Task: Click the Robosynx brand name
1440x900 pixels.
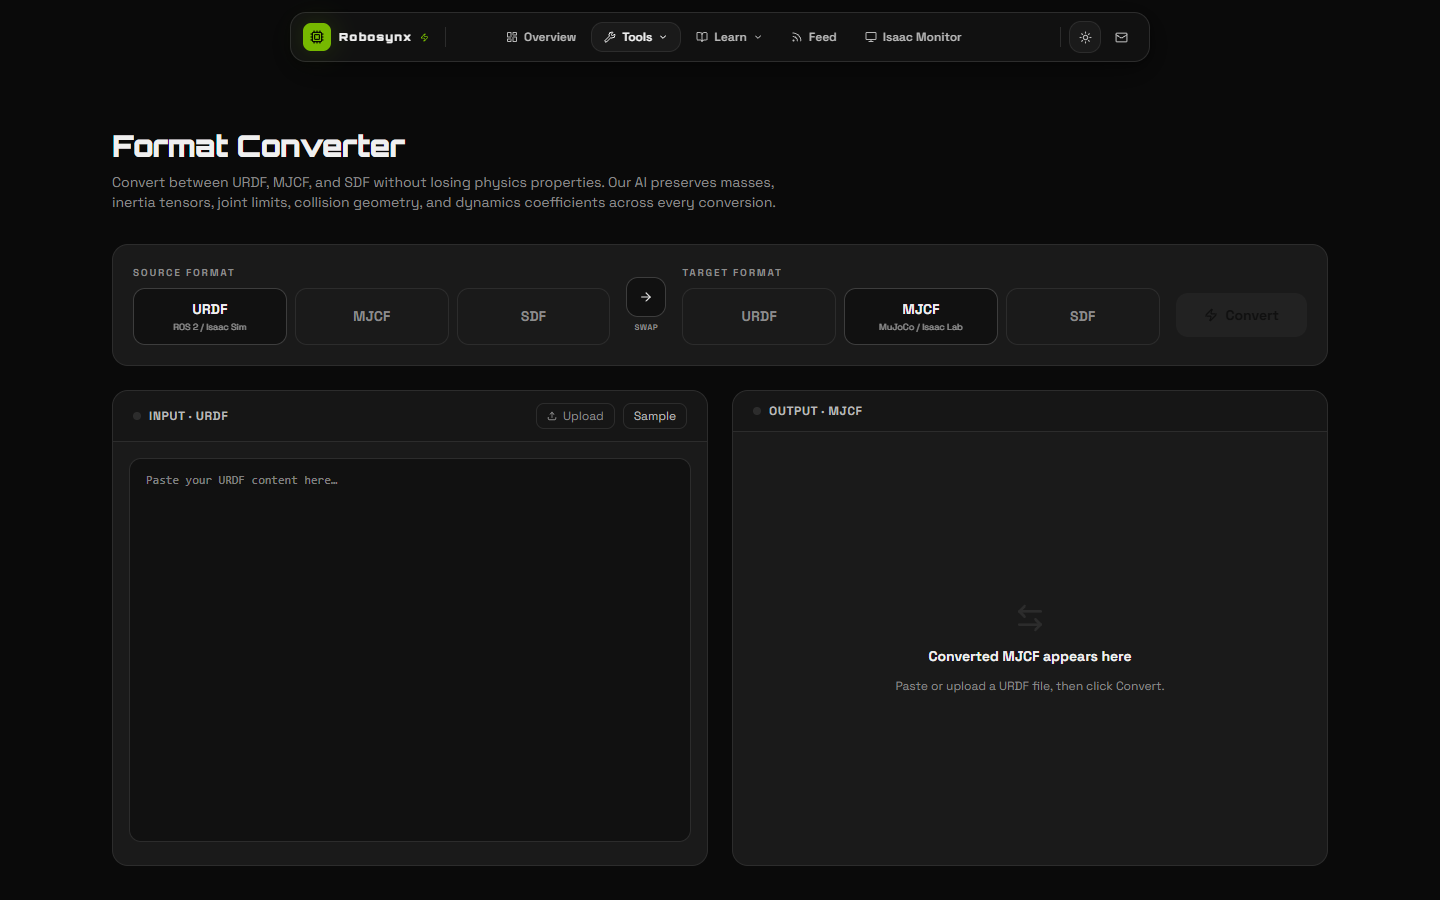Action: pos(375,37)
